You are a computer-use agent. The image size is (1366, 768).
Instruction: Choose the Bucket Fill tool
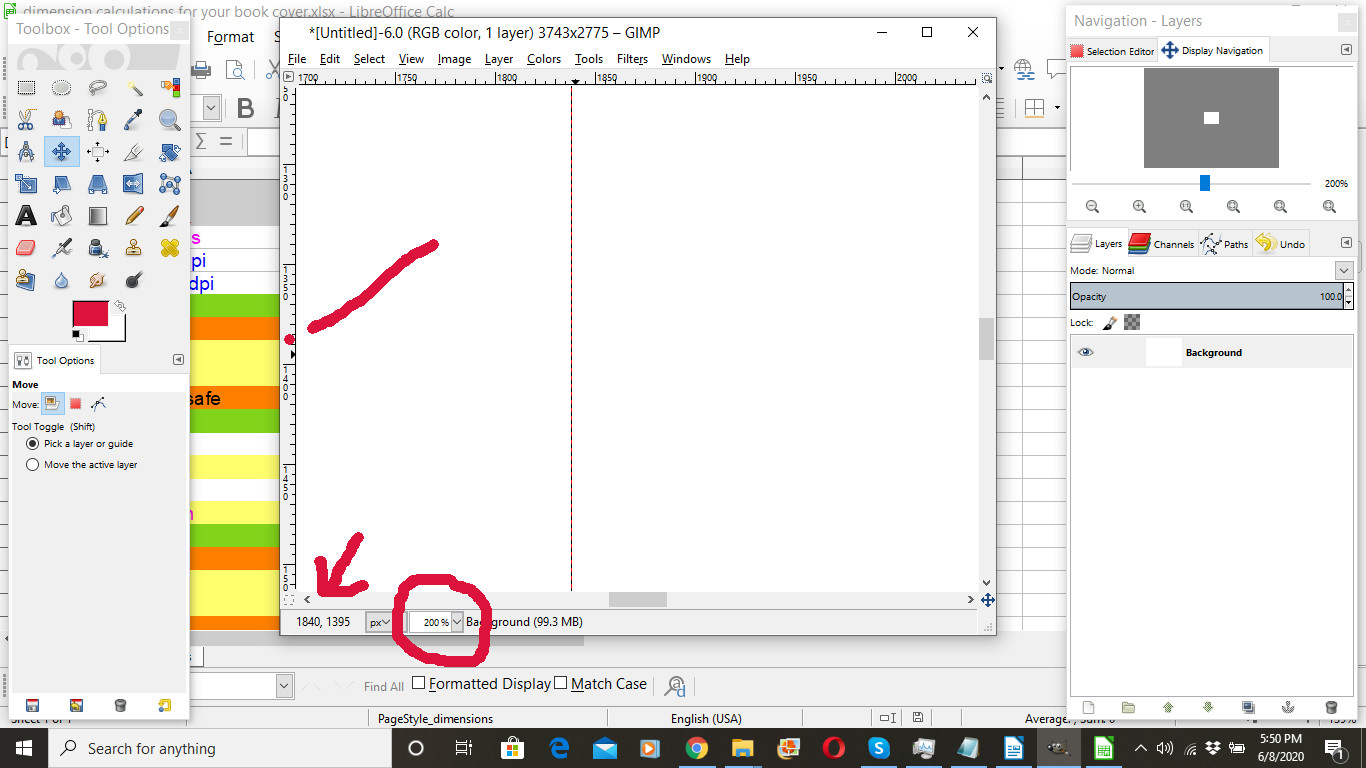(x=62, y=216)
